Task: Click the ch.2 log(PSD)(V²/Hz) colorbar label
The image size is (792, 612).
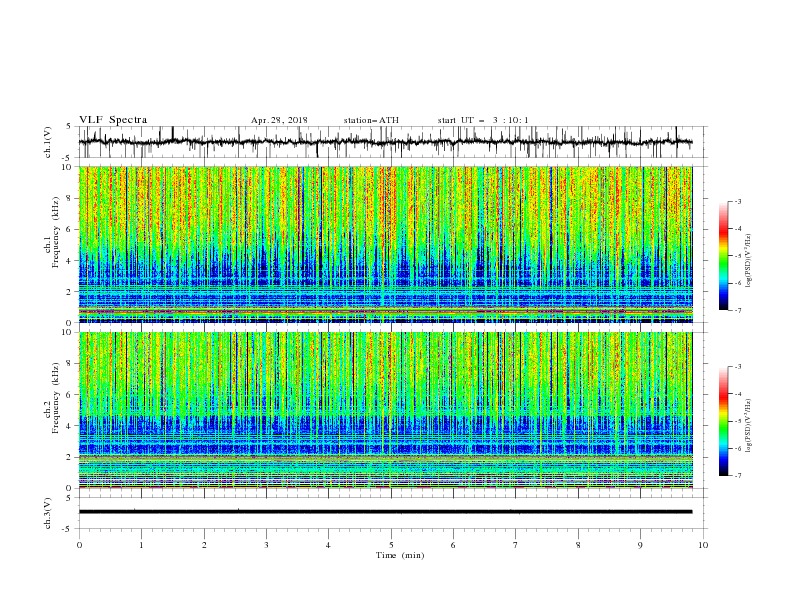Action: [x=749, y=426]
